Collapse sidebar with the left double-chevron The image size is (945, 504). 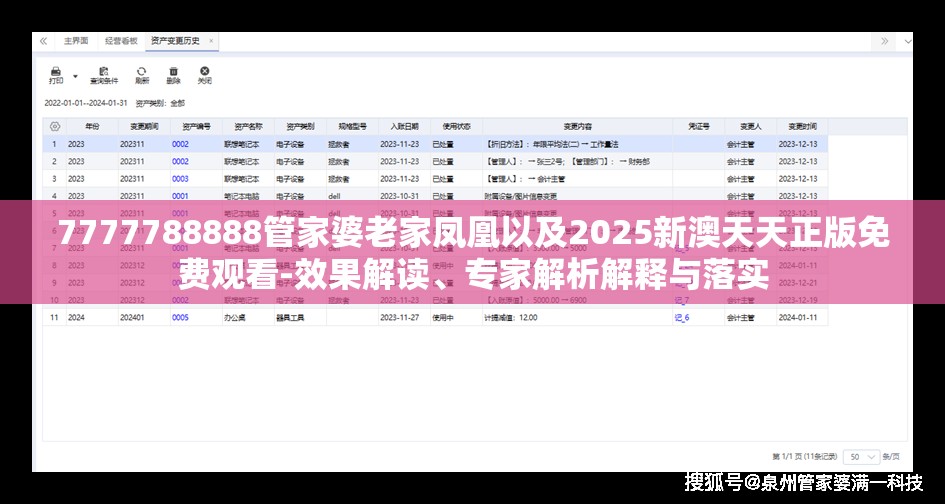pos(43,41)
